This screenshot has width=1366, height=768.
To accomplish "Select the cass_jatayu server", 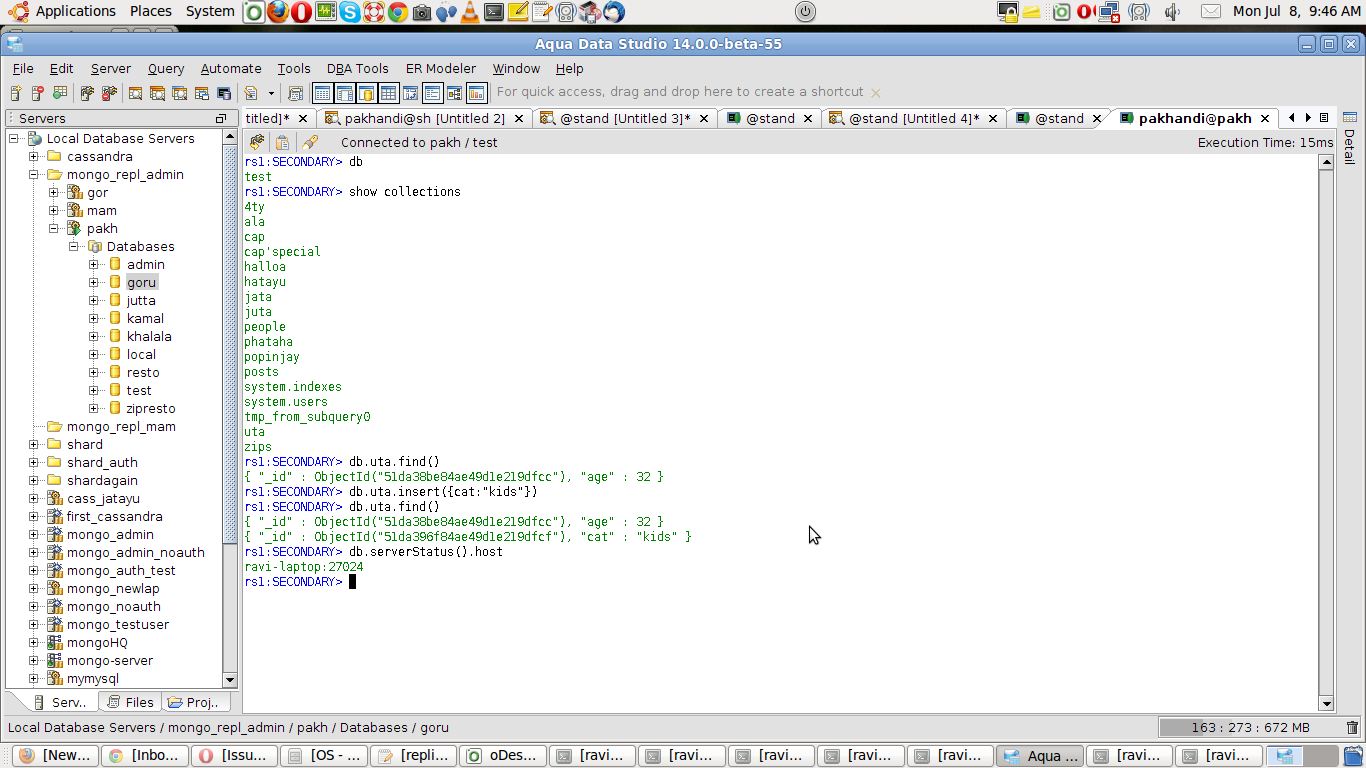I will (103, 499).
